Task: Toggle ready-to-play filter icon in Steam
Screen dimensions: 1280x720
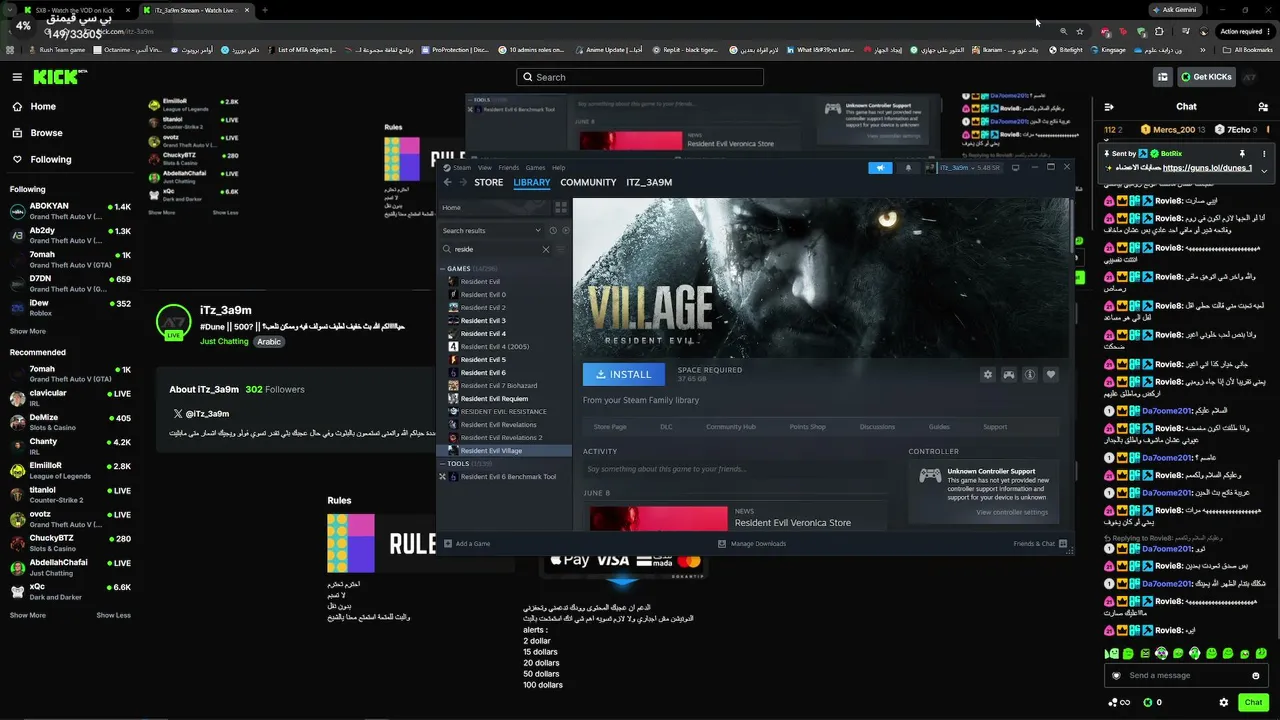Action: pyautogui.click(x=566, y=231)
